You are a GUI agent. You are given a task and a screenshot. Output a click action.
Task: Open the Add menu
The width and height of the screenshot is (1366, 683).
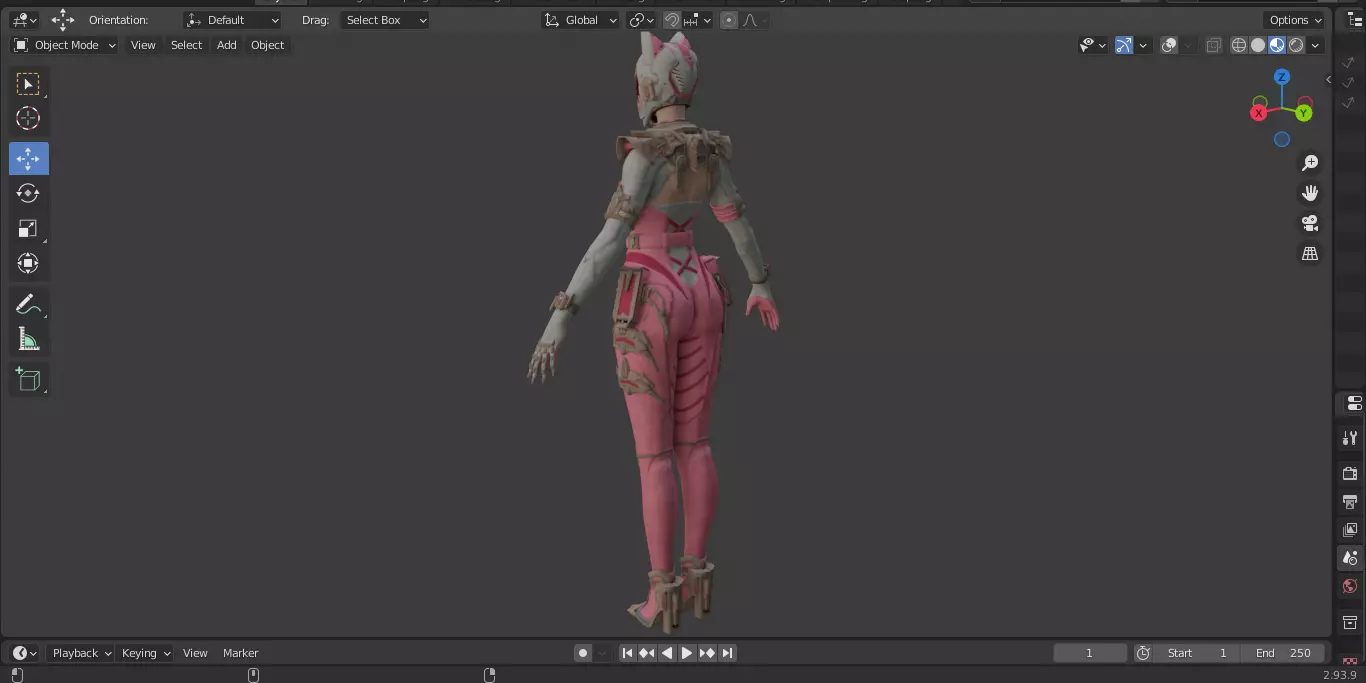click(x=227, y=45)
